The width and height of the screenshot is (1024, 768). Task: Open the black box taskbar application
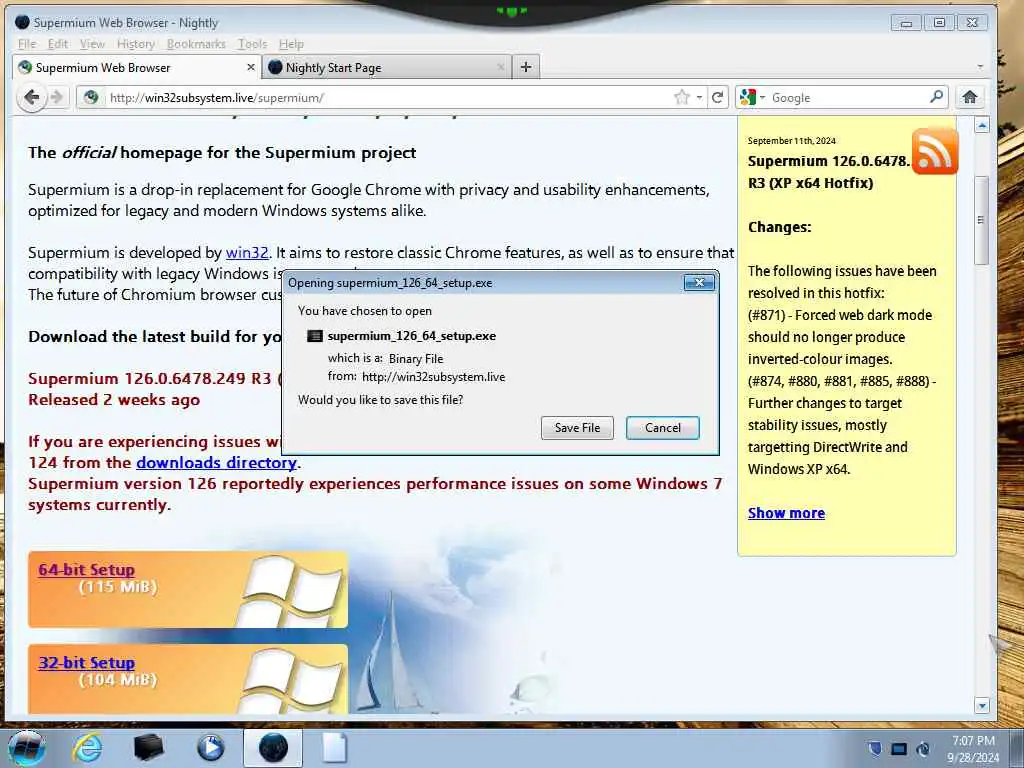tap(149, 748)
